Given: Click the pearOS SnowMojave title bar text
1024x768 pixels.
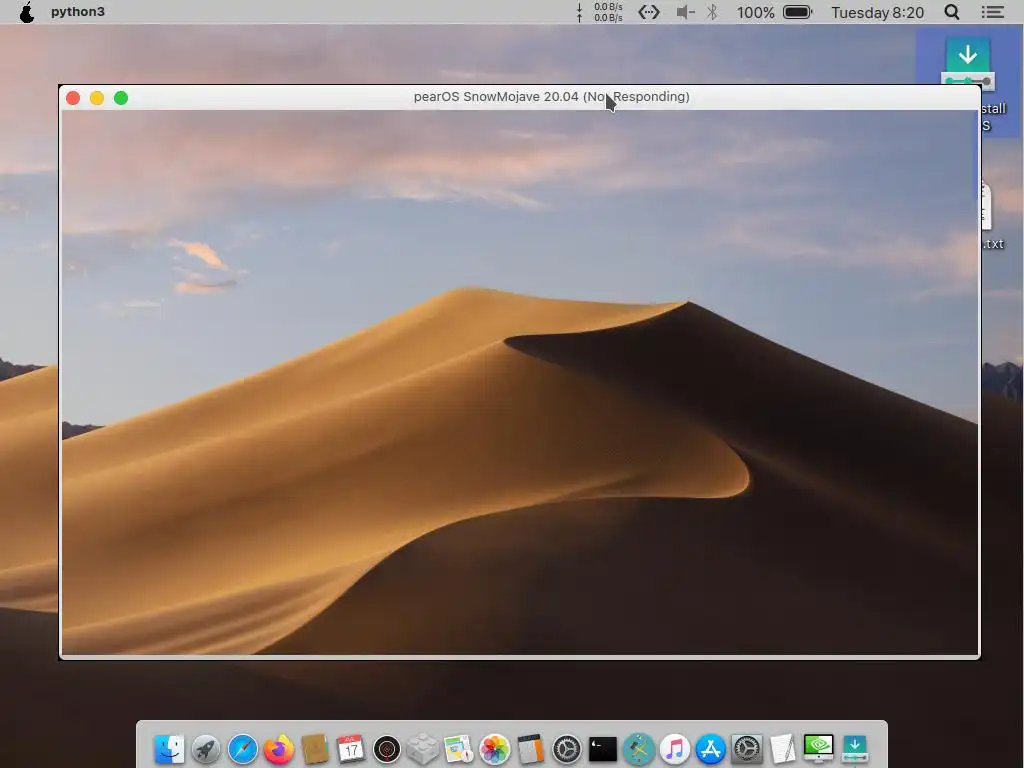Looking at the screenshot, I should click(x=551, y=97).
